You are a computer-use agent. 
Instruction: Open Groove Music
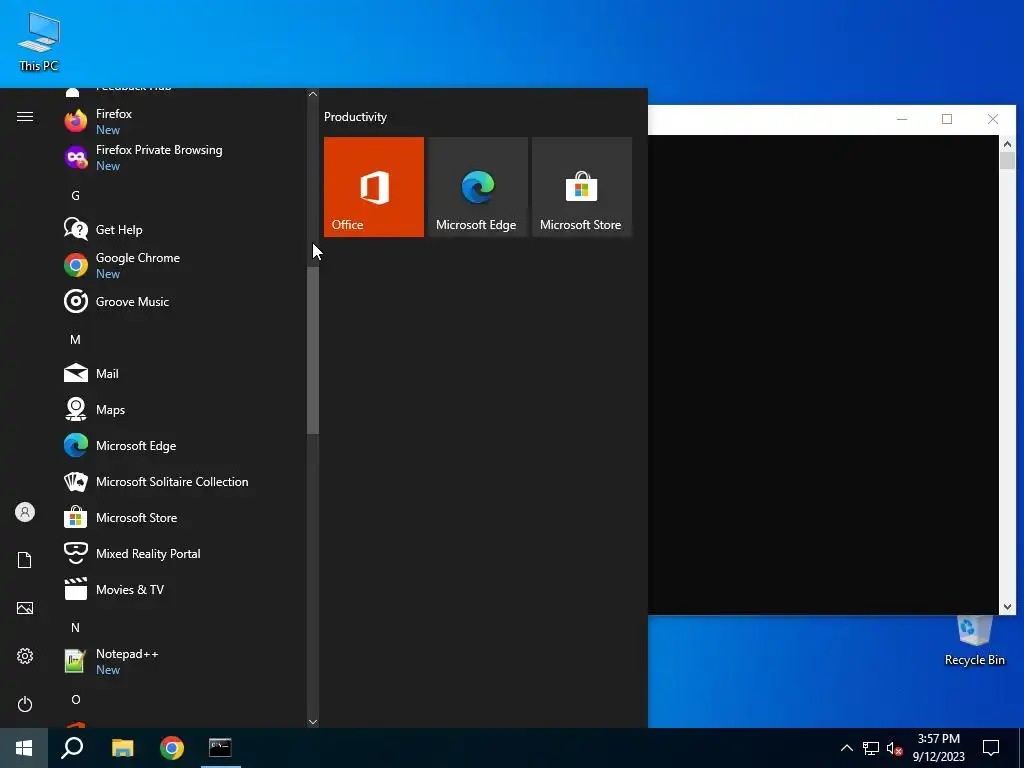(183, 302)
